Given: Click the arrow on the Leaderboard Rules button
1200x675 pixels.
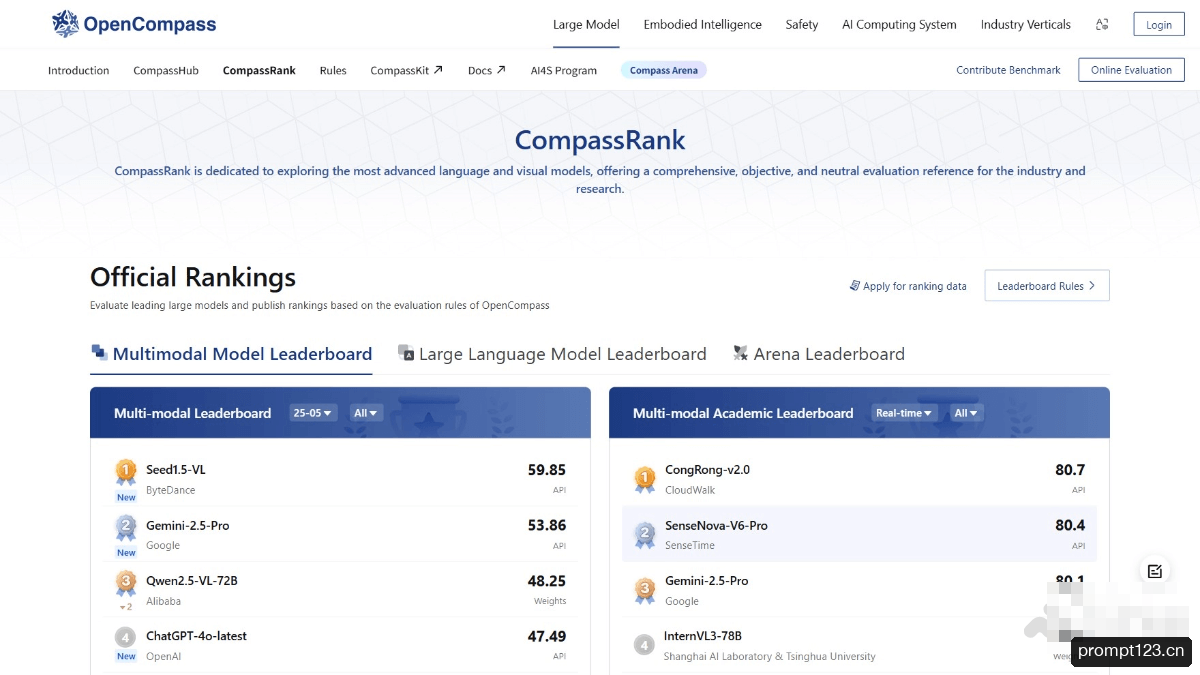Looking at the screenshot, I should pos(1092,286).
